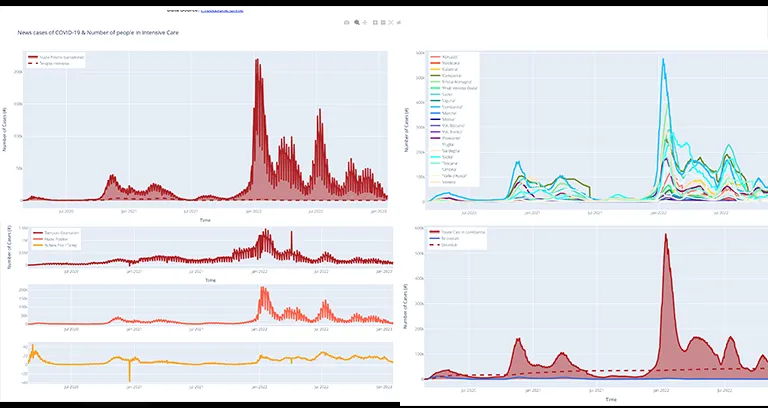Toggle % New Pos / Tamp legend trace
768x408 pixels.
54,244
